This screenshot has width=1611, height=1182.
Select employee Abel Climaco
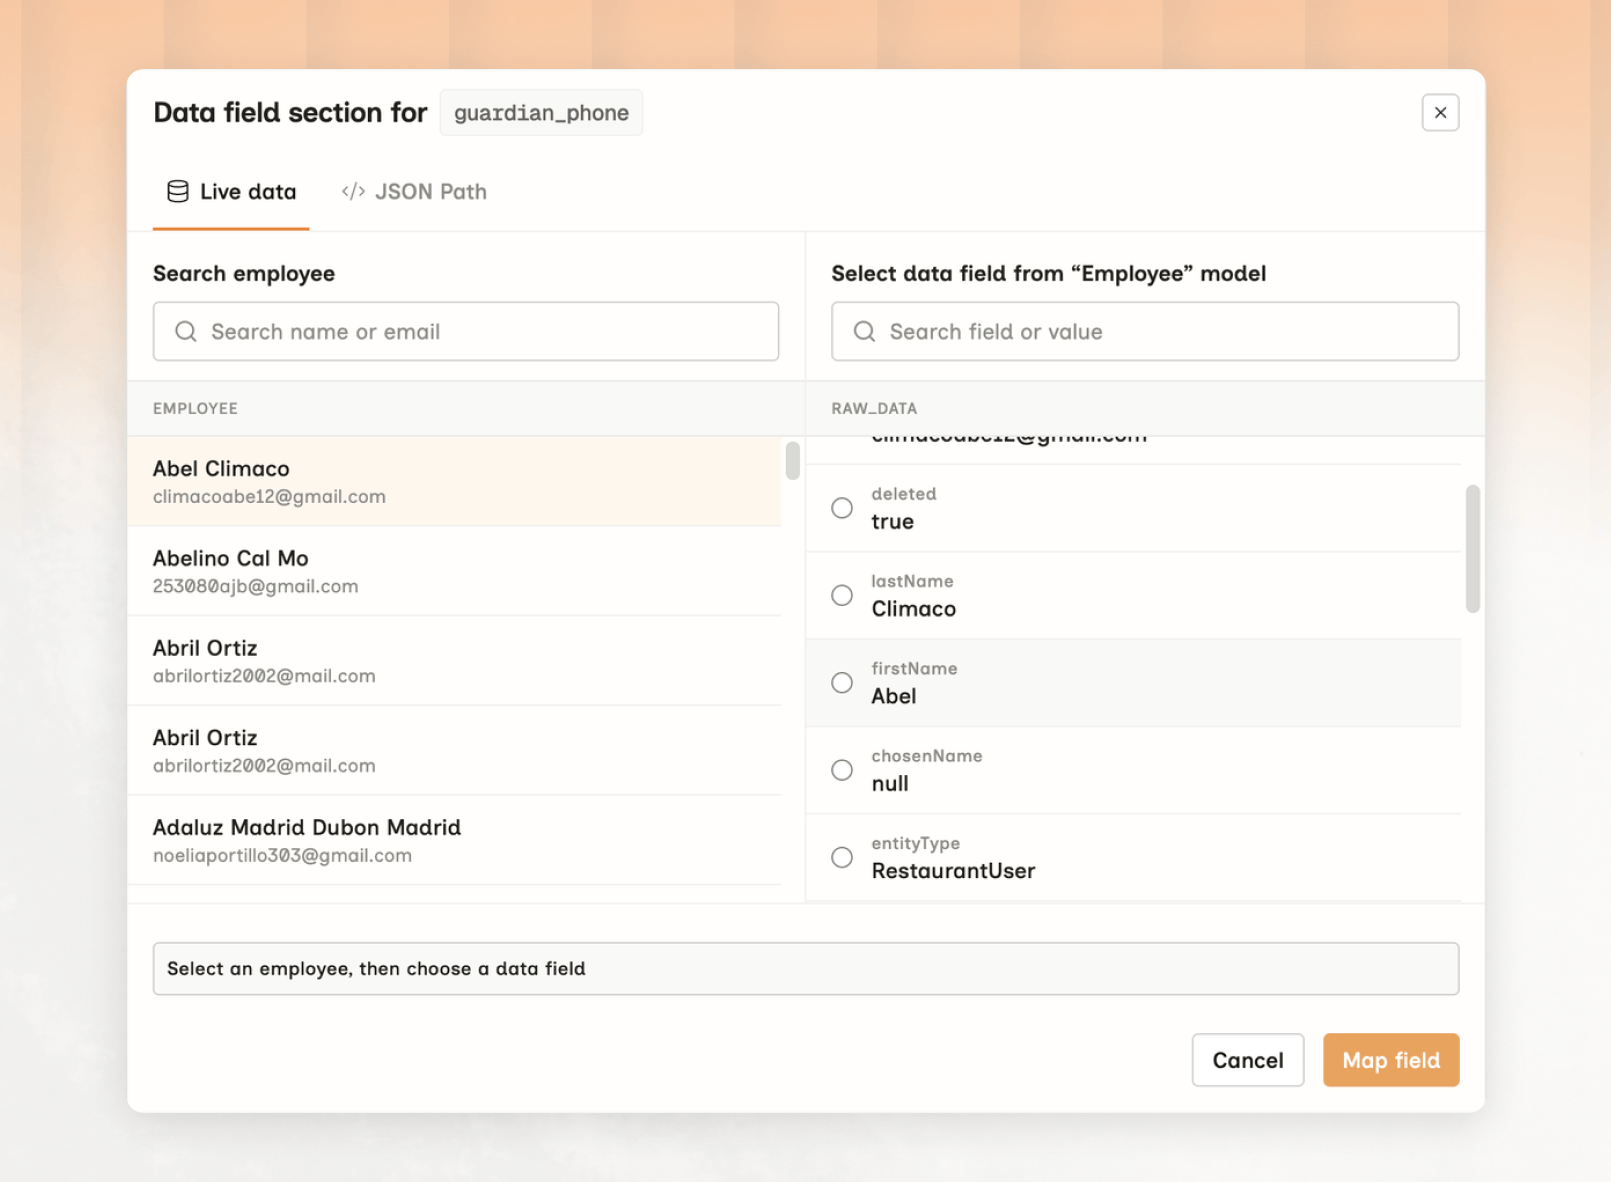(x=454, y=481)
